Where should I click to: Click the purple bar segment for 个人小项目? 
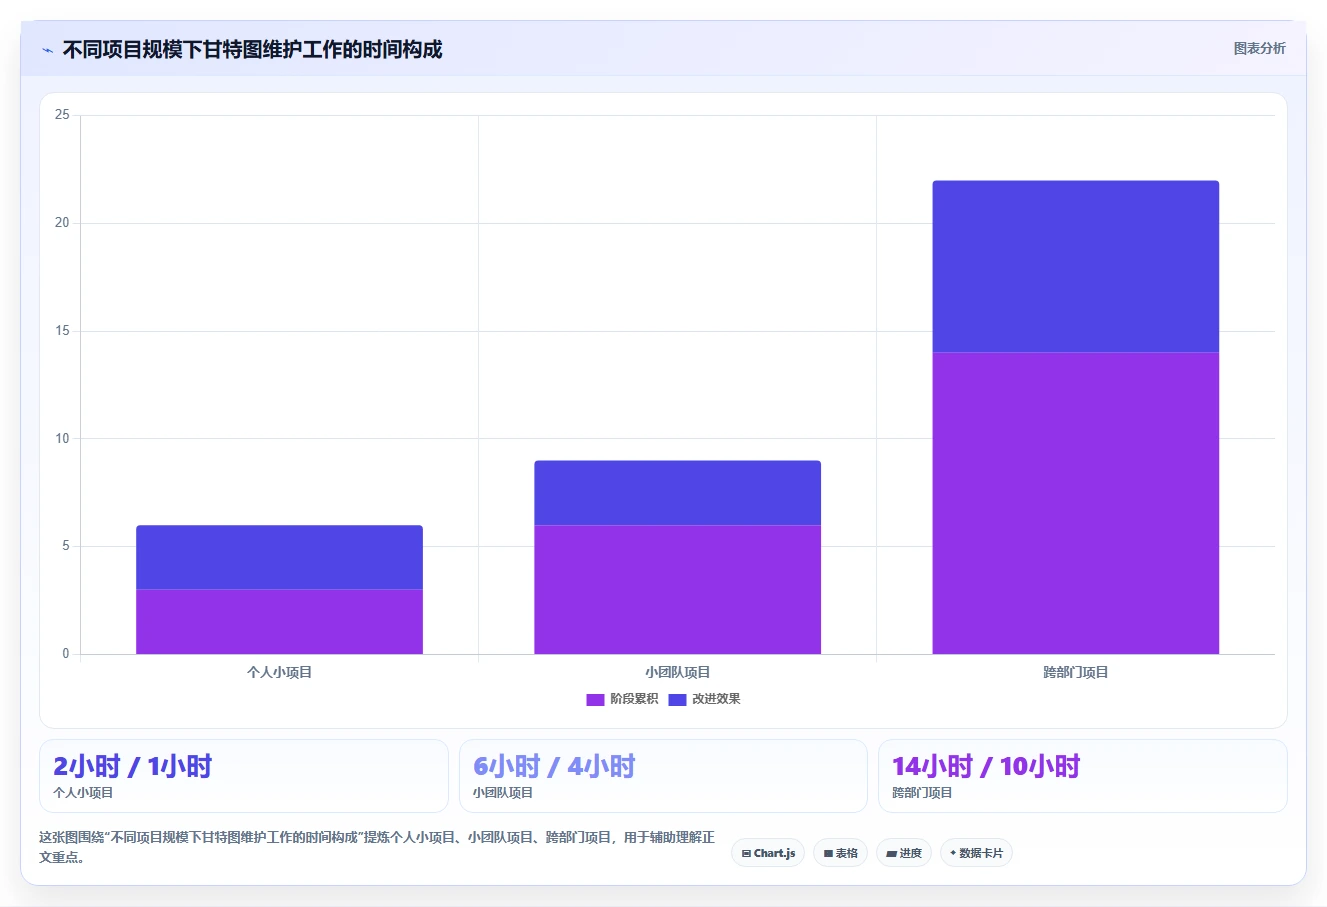click(x=279, y=622)
